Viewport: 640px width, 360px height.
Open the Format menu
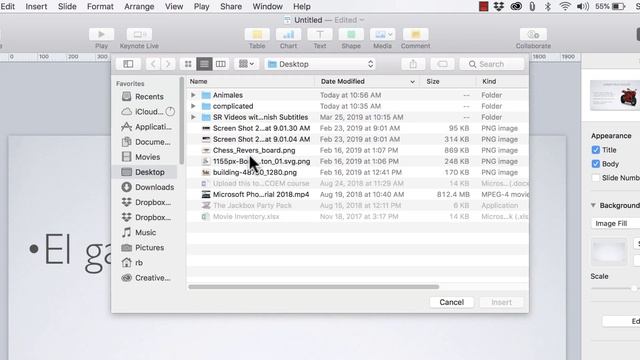[100, 7]
